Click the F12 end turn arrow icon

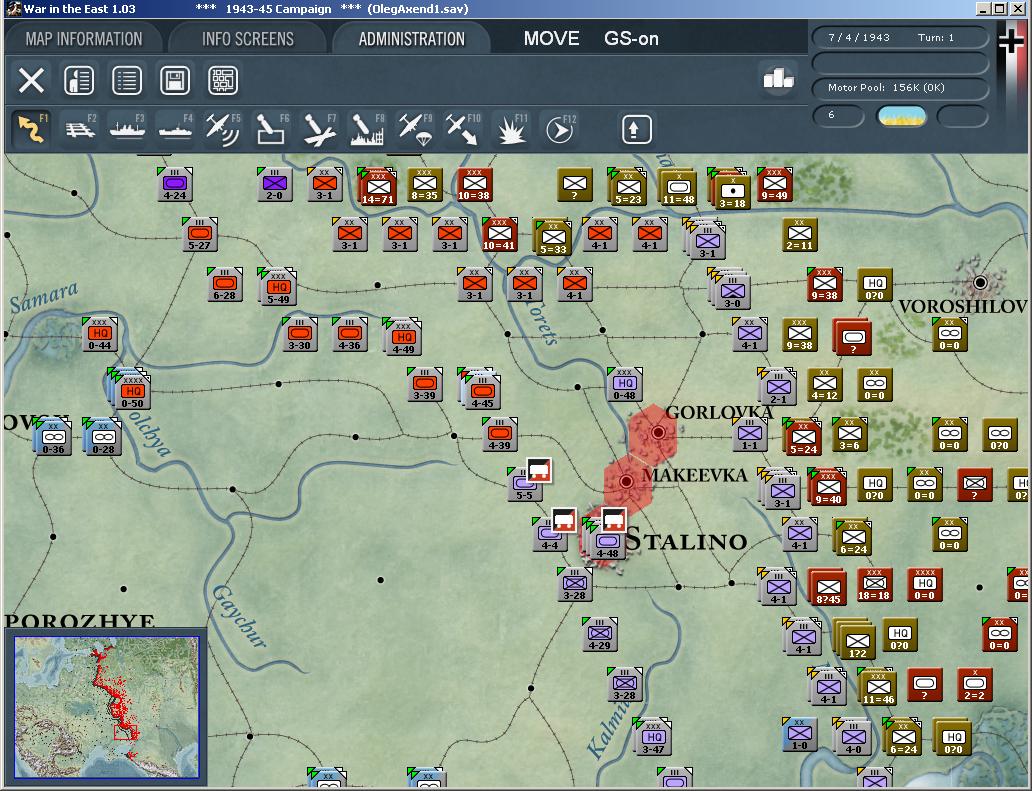click(559, 128)
